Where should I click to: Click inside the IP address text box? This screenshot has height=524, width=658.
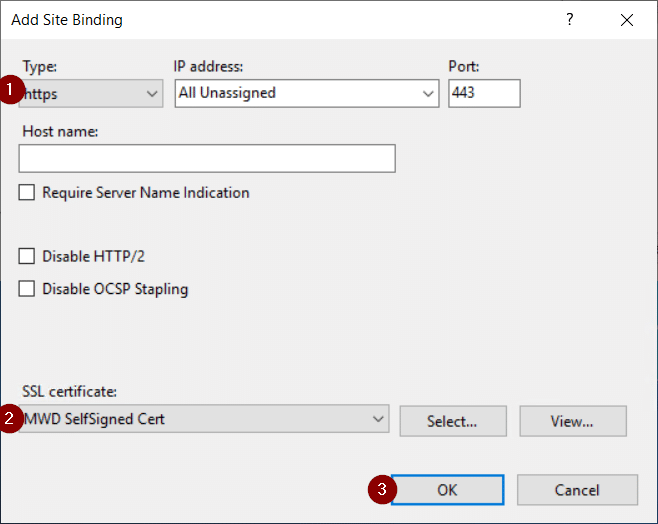pos(296,93)
